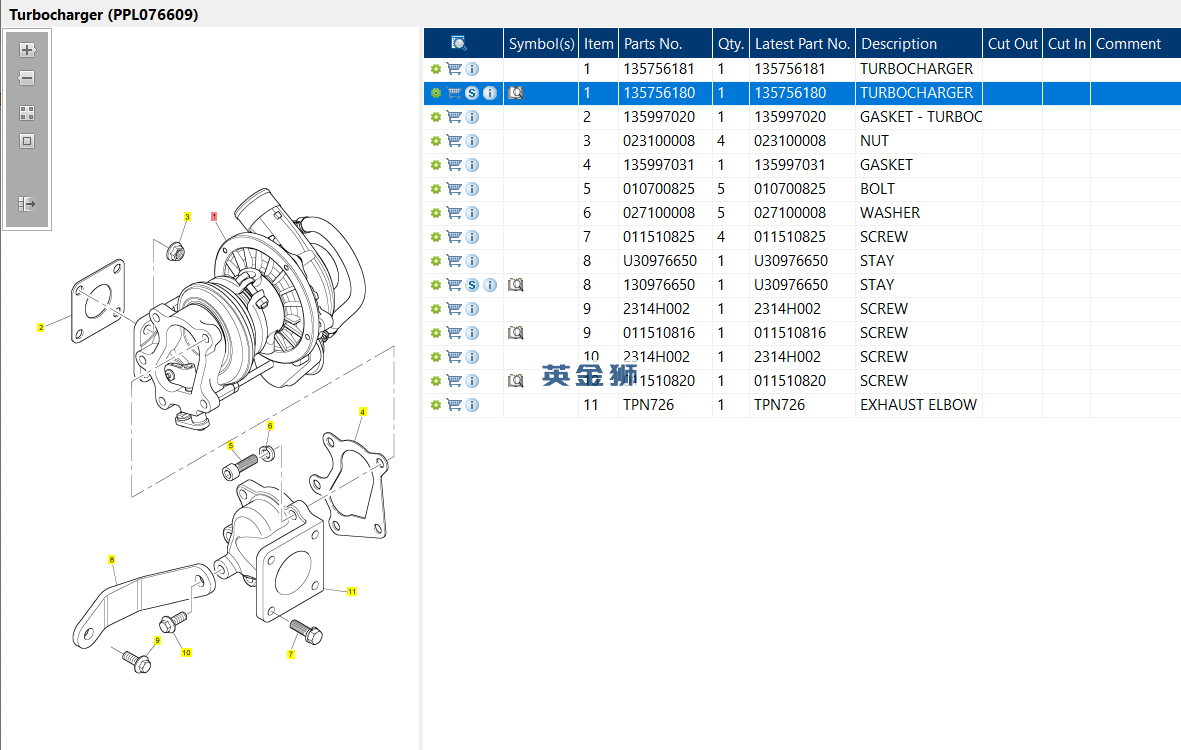Click the Description column header
The width and height of the screenshot is (1181, 750).
coord(898,43)
